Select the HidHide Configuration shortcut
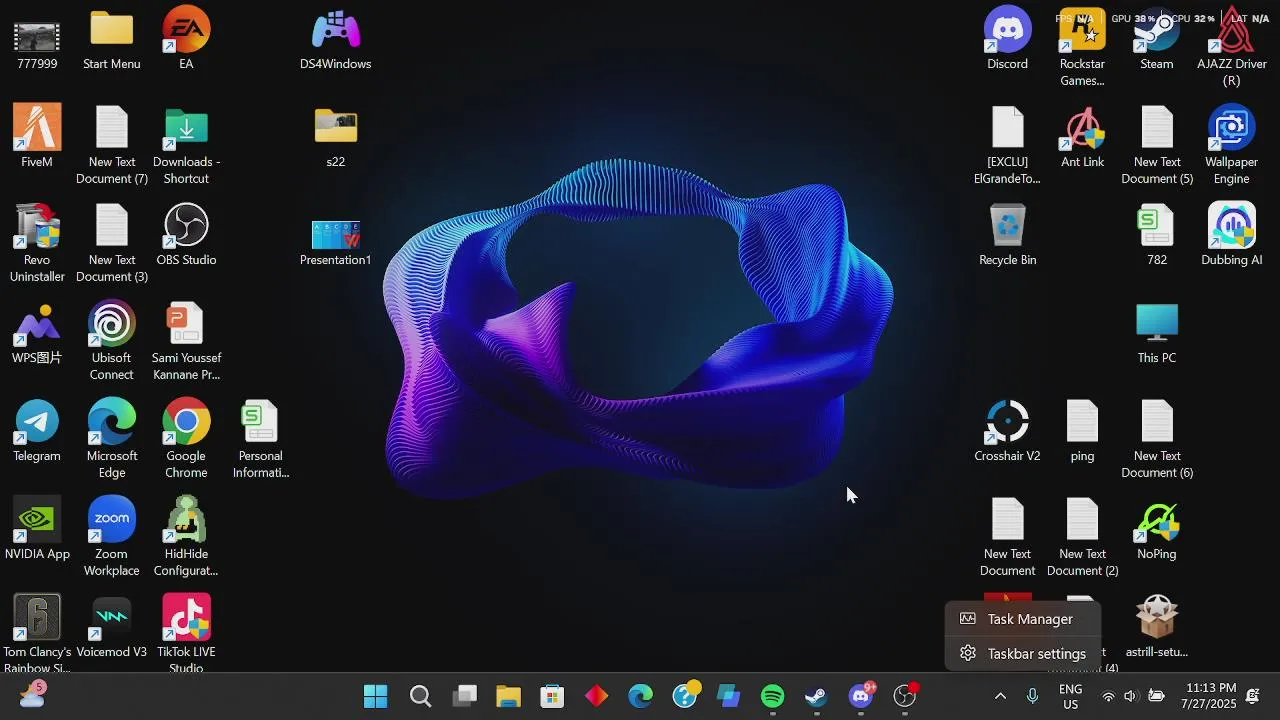Viewport: 1280px width, 720px height. pos(186,537)
